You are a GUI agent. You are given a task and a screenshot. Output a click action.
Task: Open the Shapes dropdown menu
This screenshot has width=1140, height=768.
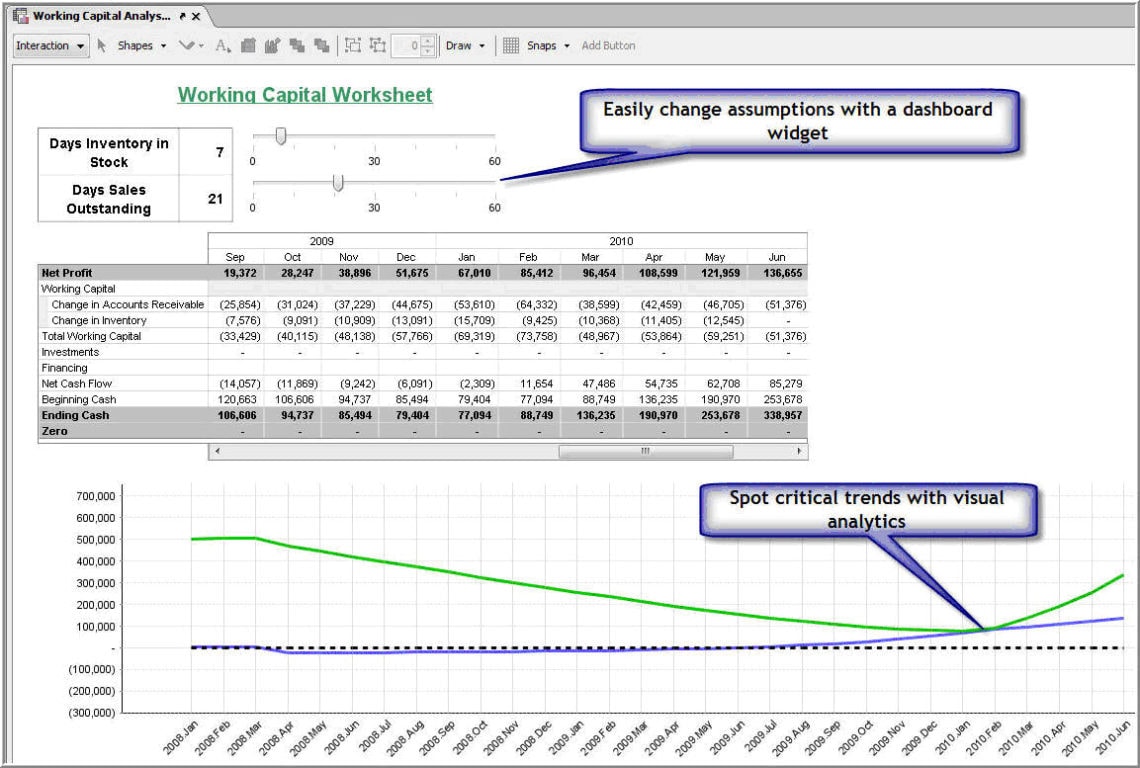pos(163,45)
